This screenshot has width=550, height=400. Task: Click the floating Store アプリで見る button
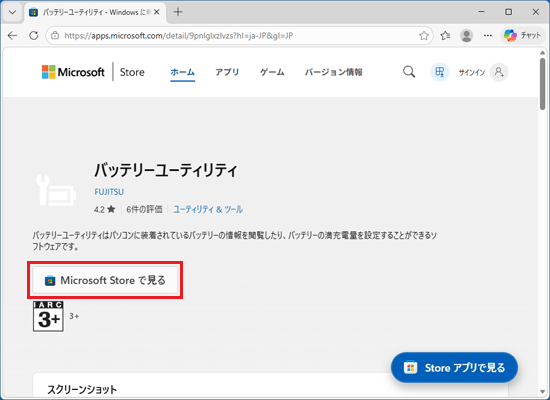[454, 368]
